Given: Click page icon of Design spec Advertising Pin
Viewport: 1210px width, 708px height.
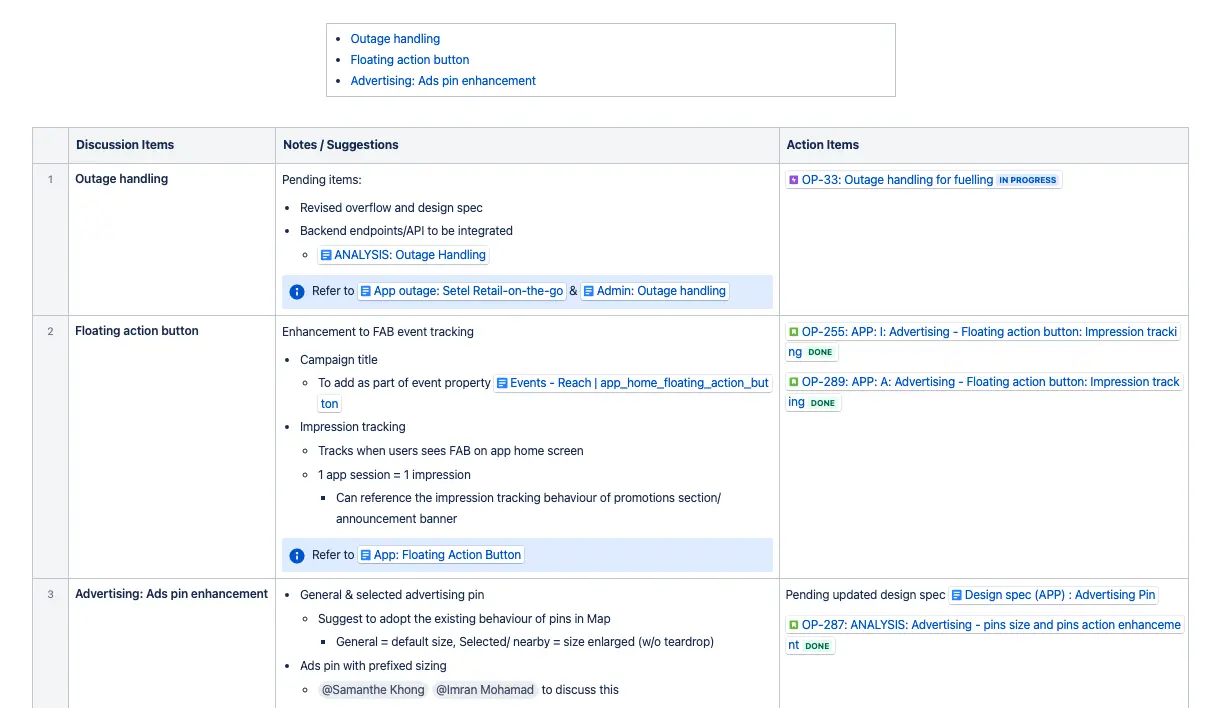Looking at the screenshot, I should [957, 595].
